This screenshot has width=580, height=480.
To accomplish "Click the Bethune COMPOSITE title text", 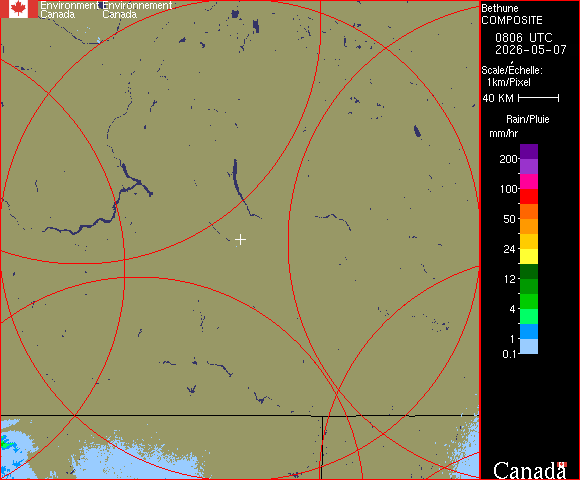I will point(512,14).
